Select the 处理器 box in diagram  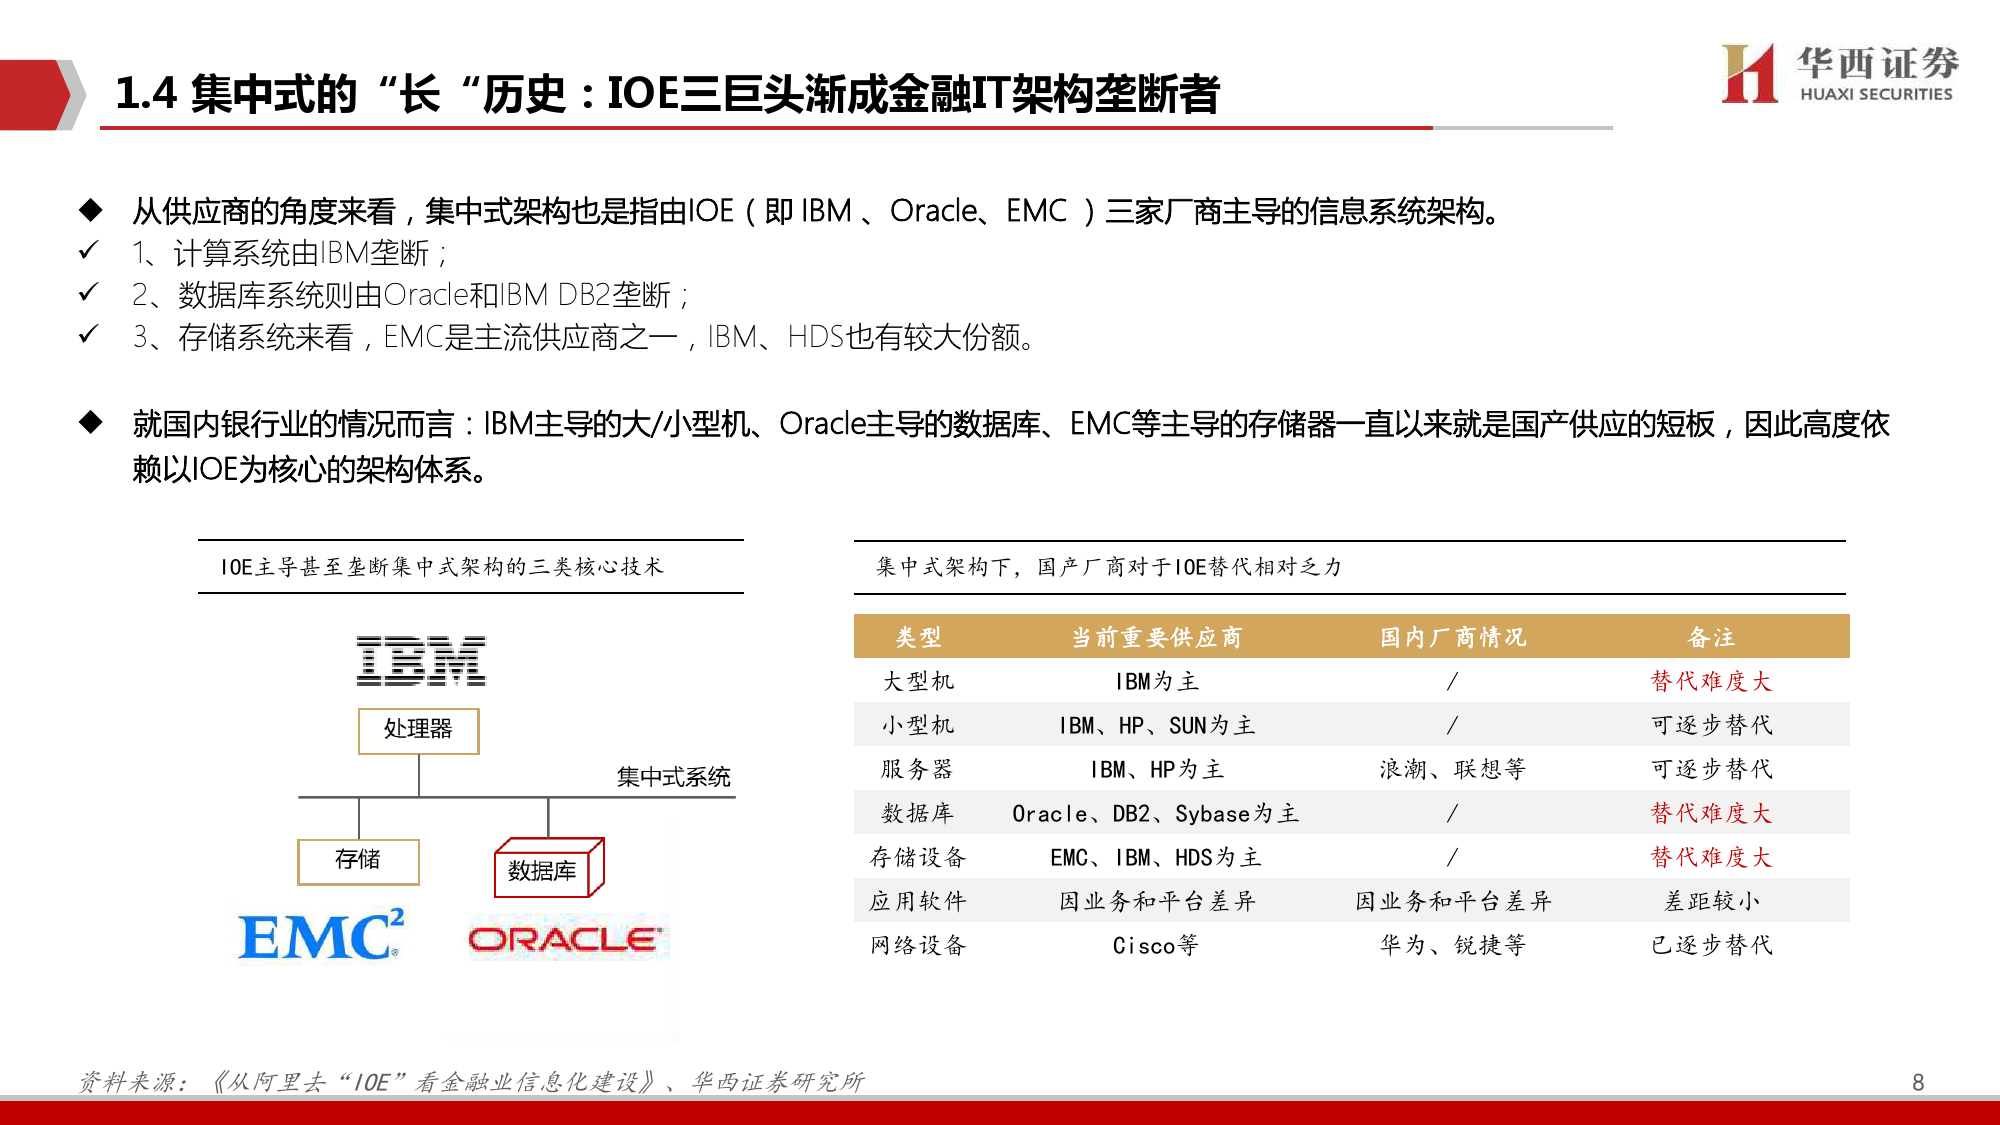pos(419,730)
